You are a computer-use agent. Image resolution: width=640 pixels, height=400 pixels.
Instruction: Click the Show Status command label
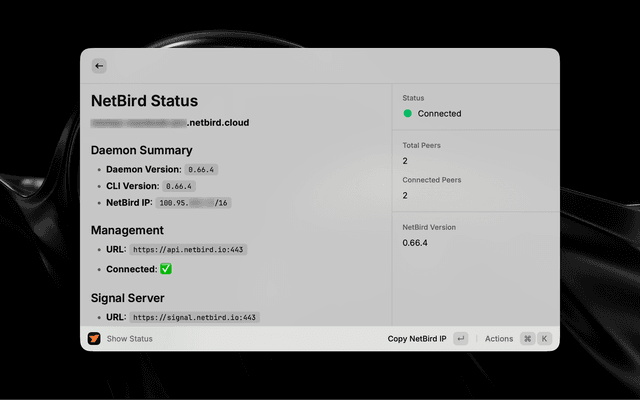point(129,339)
